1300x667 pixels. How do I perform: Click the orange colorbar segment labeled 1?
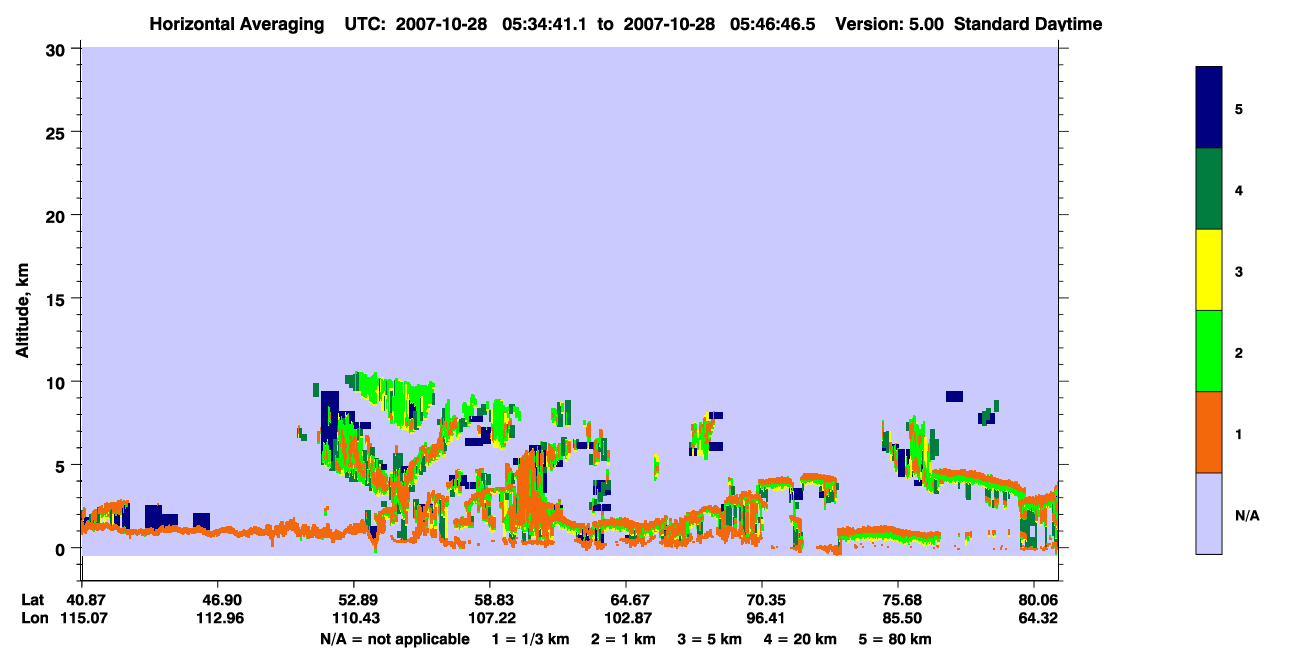(1209, 432)
